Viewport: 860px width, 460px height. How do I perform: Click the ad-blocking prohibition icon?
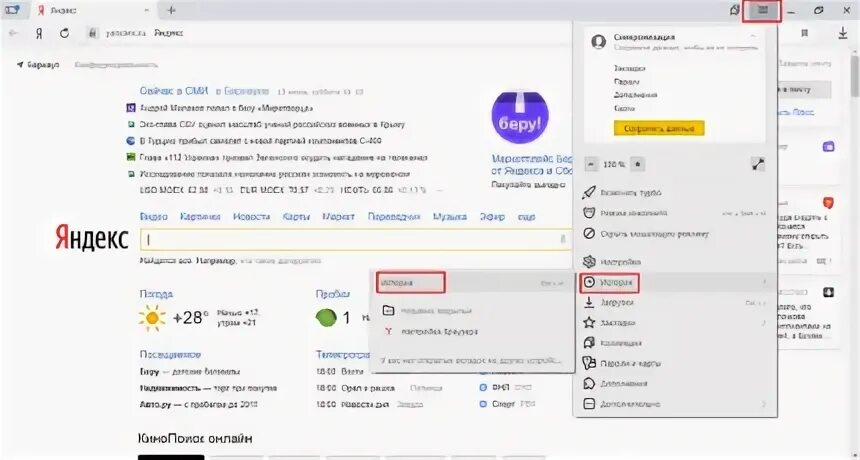coord(589,234)
